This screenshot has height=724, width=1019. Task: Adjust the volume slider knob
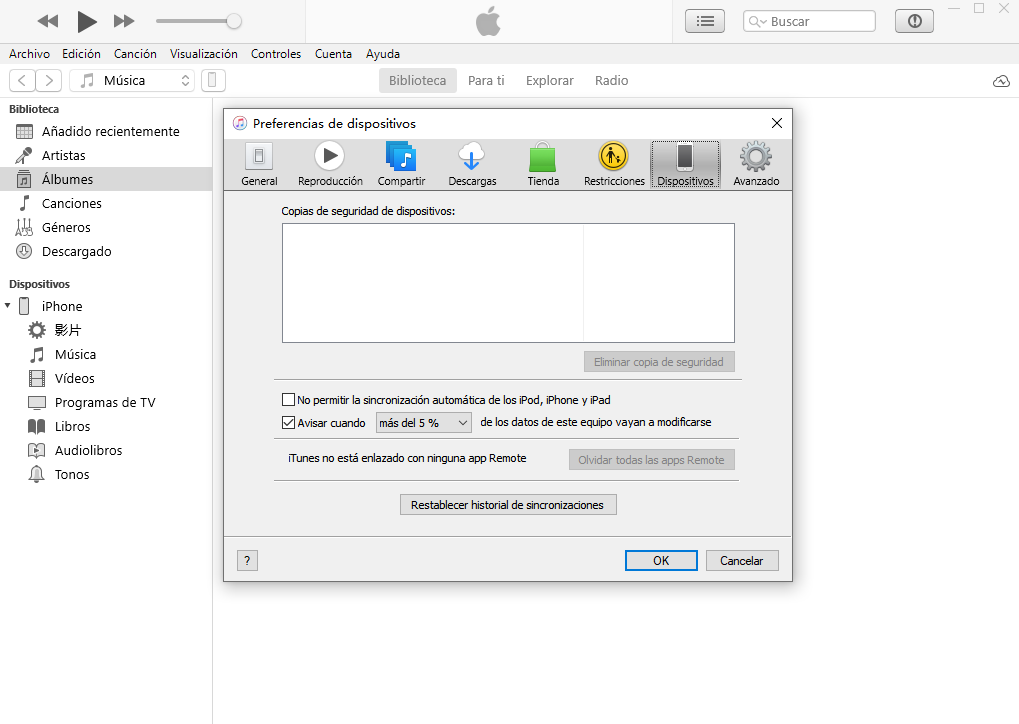234,21
